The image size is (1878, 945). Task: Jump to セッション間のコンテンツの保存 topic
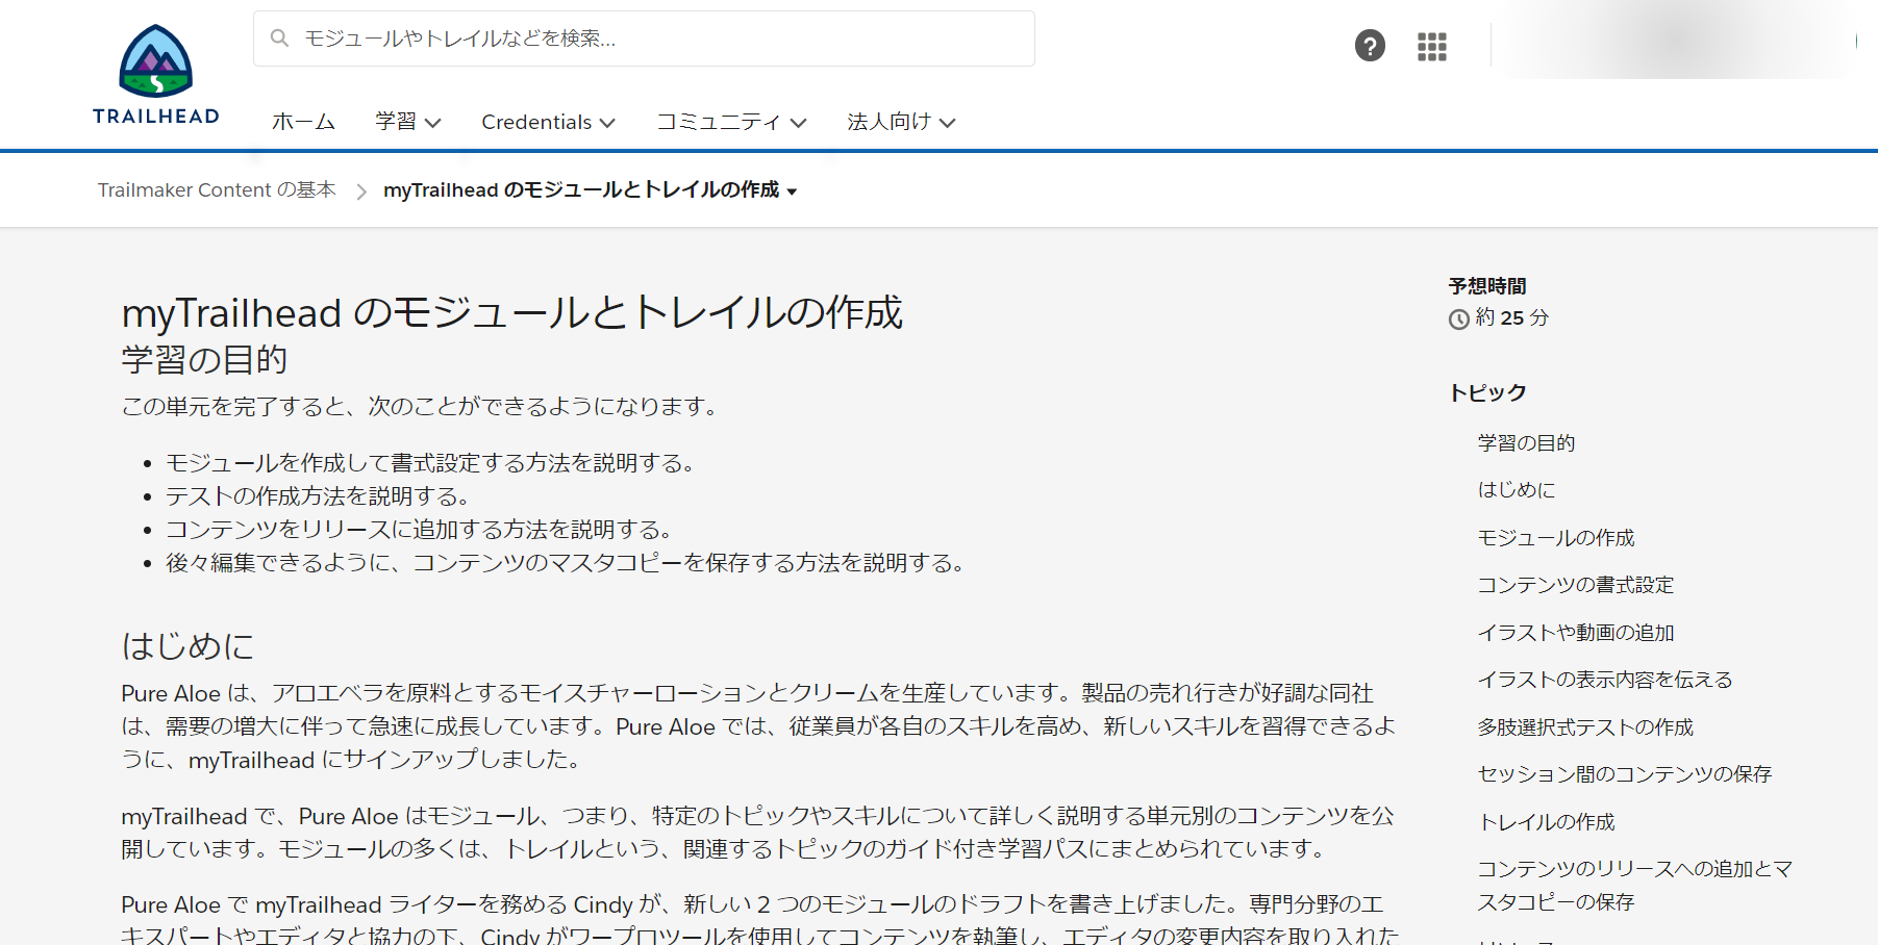point(1624,774)
